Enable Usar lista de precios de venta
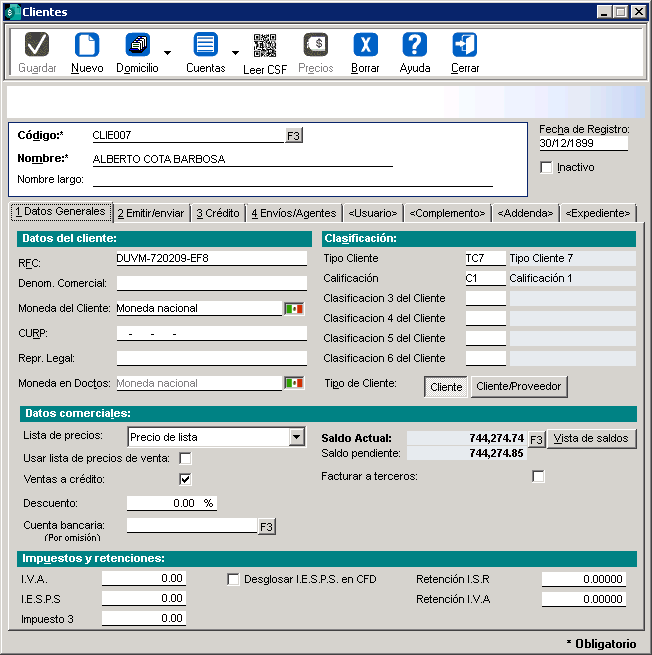Image resolution: width=652 pixels, height=655 pixels. pyautogui.click(x=185, y=458)
